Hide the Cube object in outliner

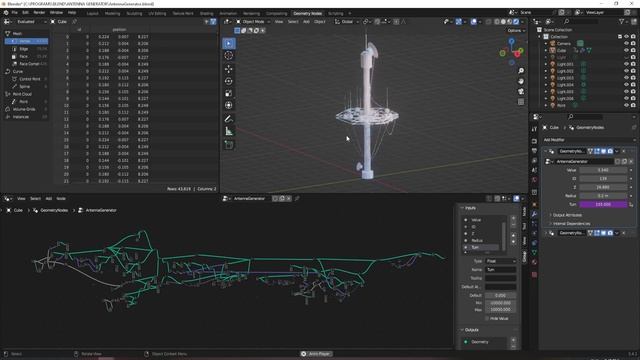tap(626, 50)
